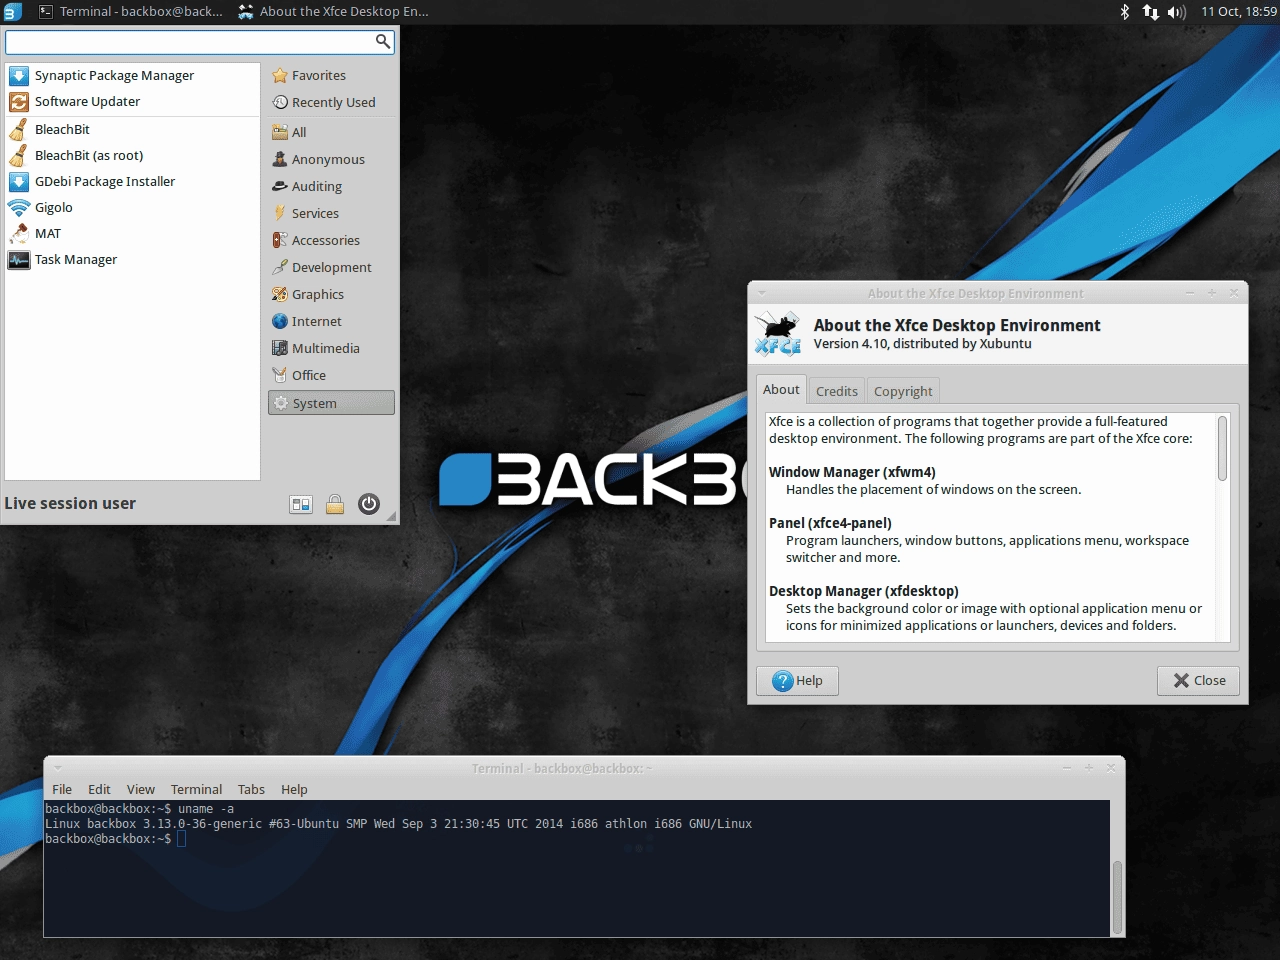Open the Graphics category
The image size is (1280, 960).
331,294
